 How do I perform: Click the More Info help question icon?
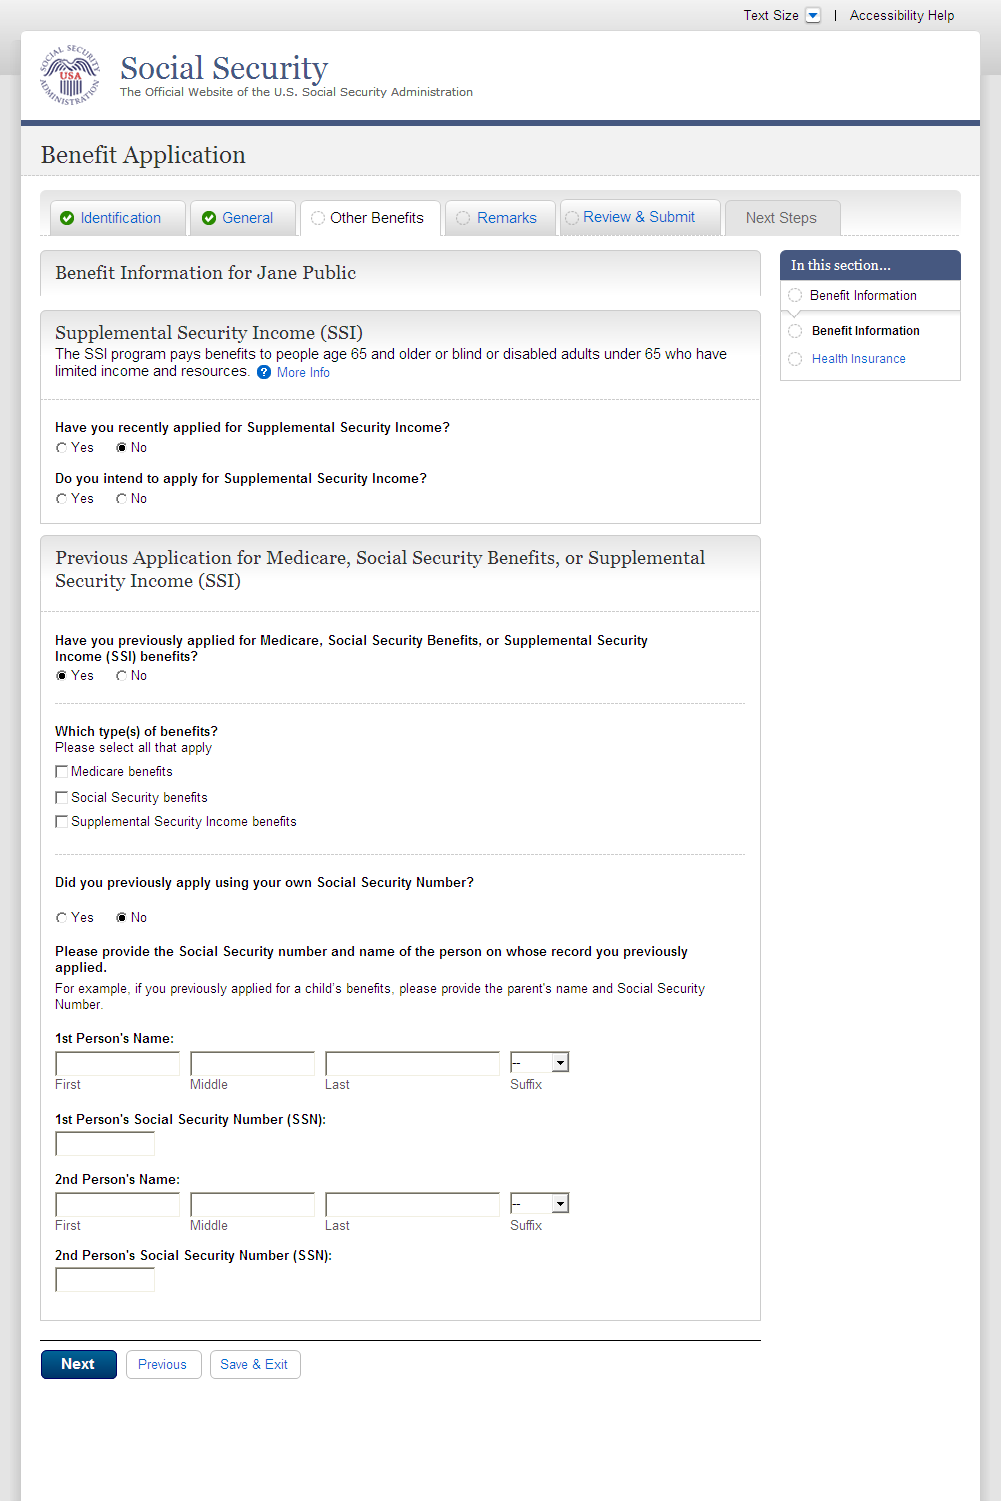264,372
